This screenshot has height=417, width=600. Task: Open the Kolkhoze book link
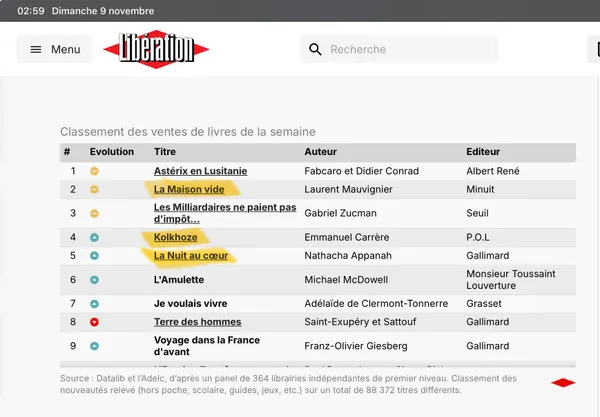(176, 237)
